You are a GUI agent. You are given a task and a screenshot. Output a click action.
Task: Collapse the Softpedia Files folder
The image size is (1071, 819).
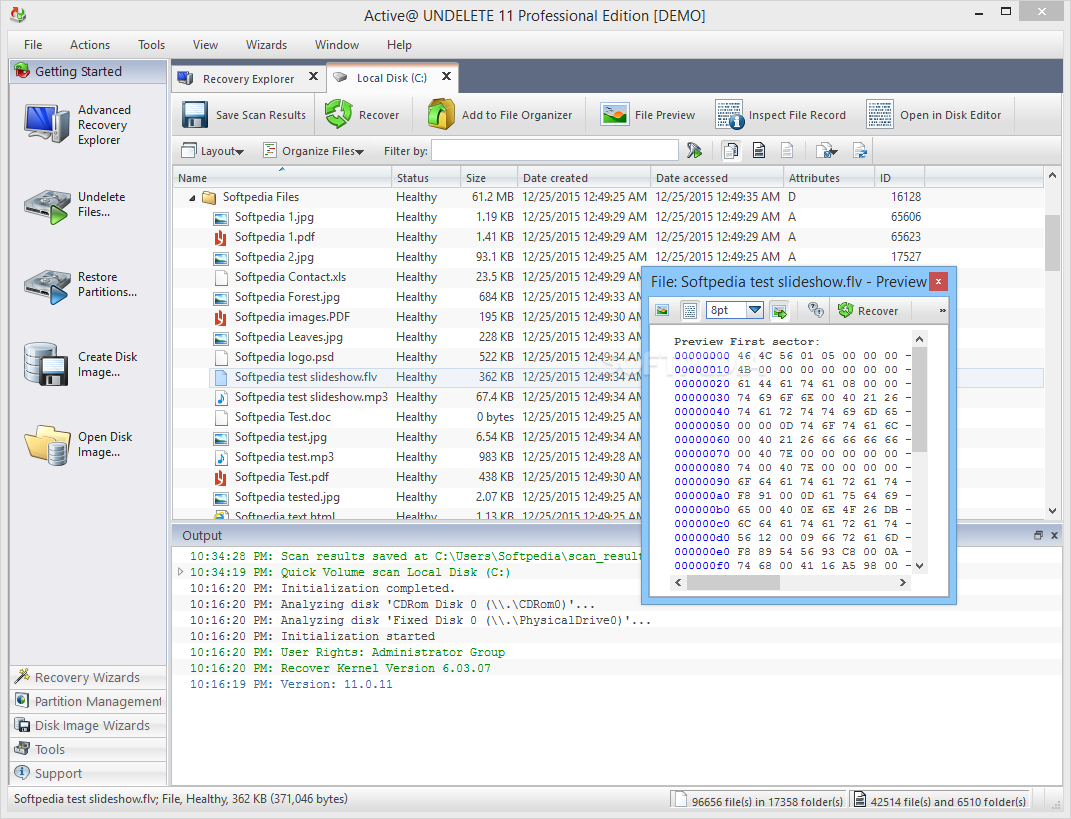coord(192,198)
